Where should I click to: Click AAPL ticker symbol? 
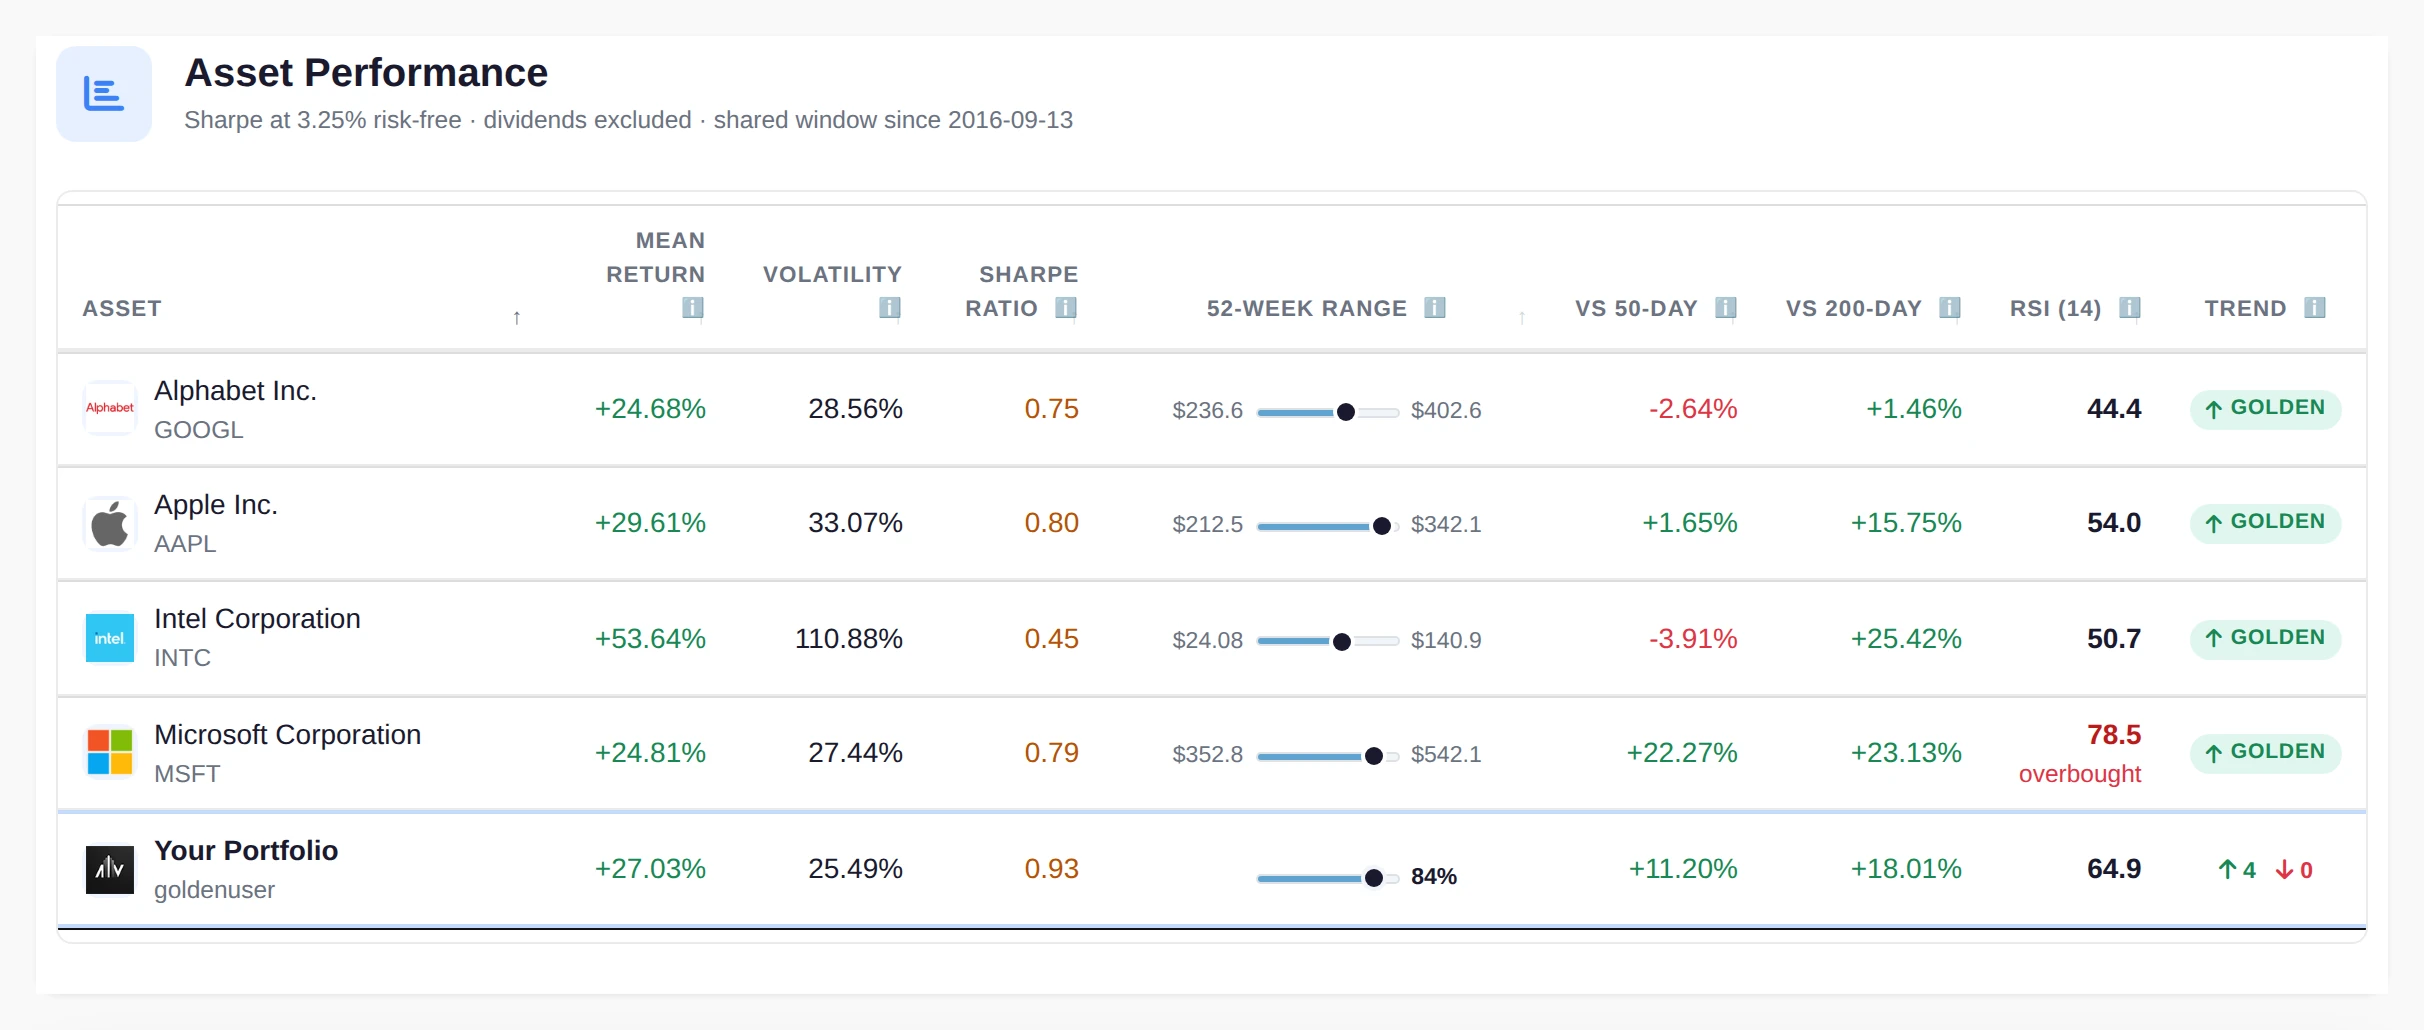[x=185, y=544]
